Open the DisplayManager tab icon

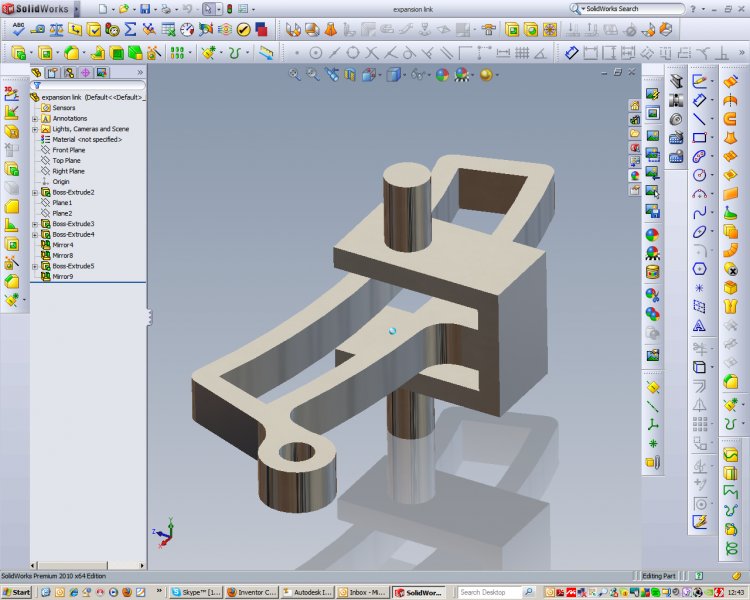101,72
